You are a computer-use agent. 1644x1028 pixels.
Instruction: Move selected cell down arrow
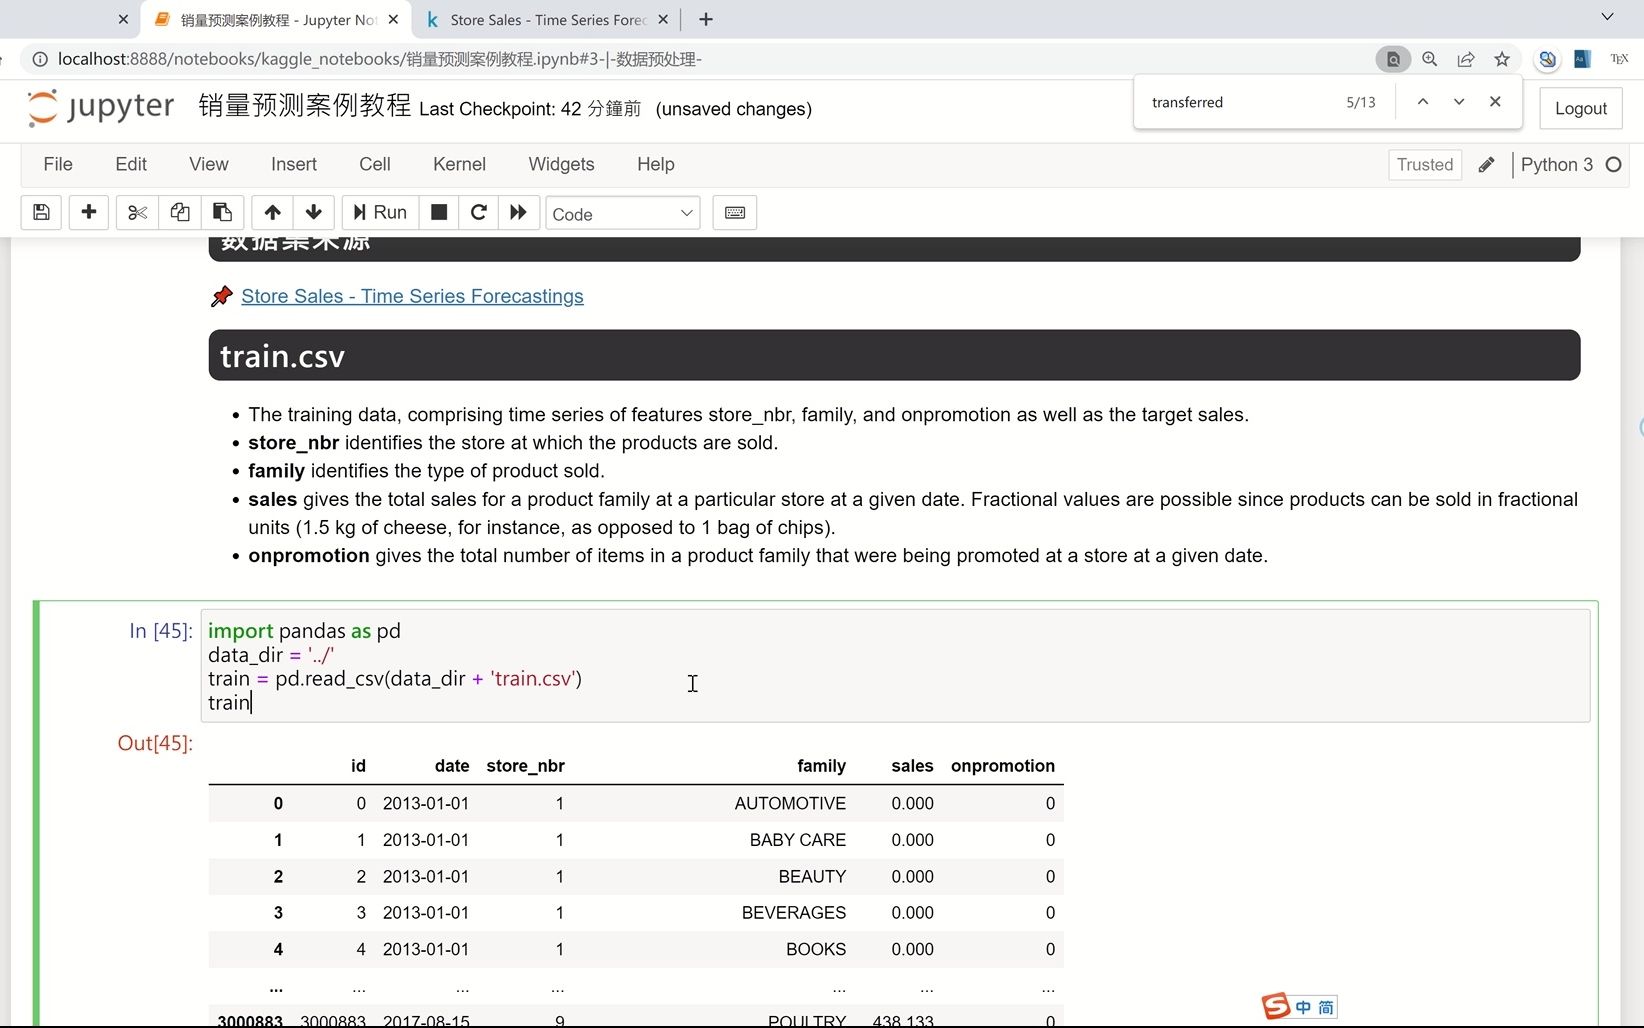(x=313, y=212)
